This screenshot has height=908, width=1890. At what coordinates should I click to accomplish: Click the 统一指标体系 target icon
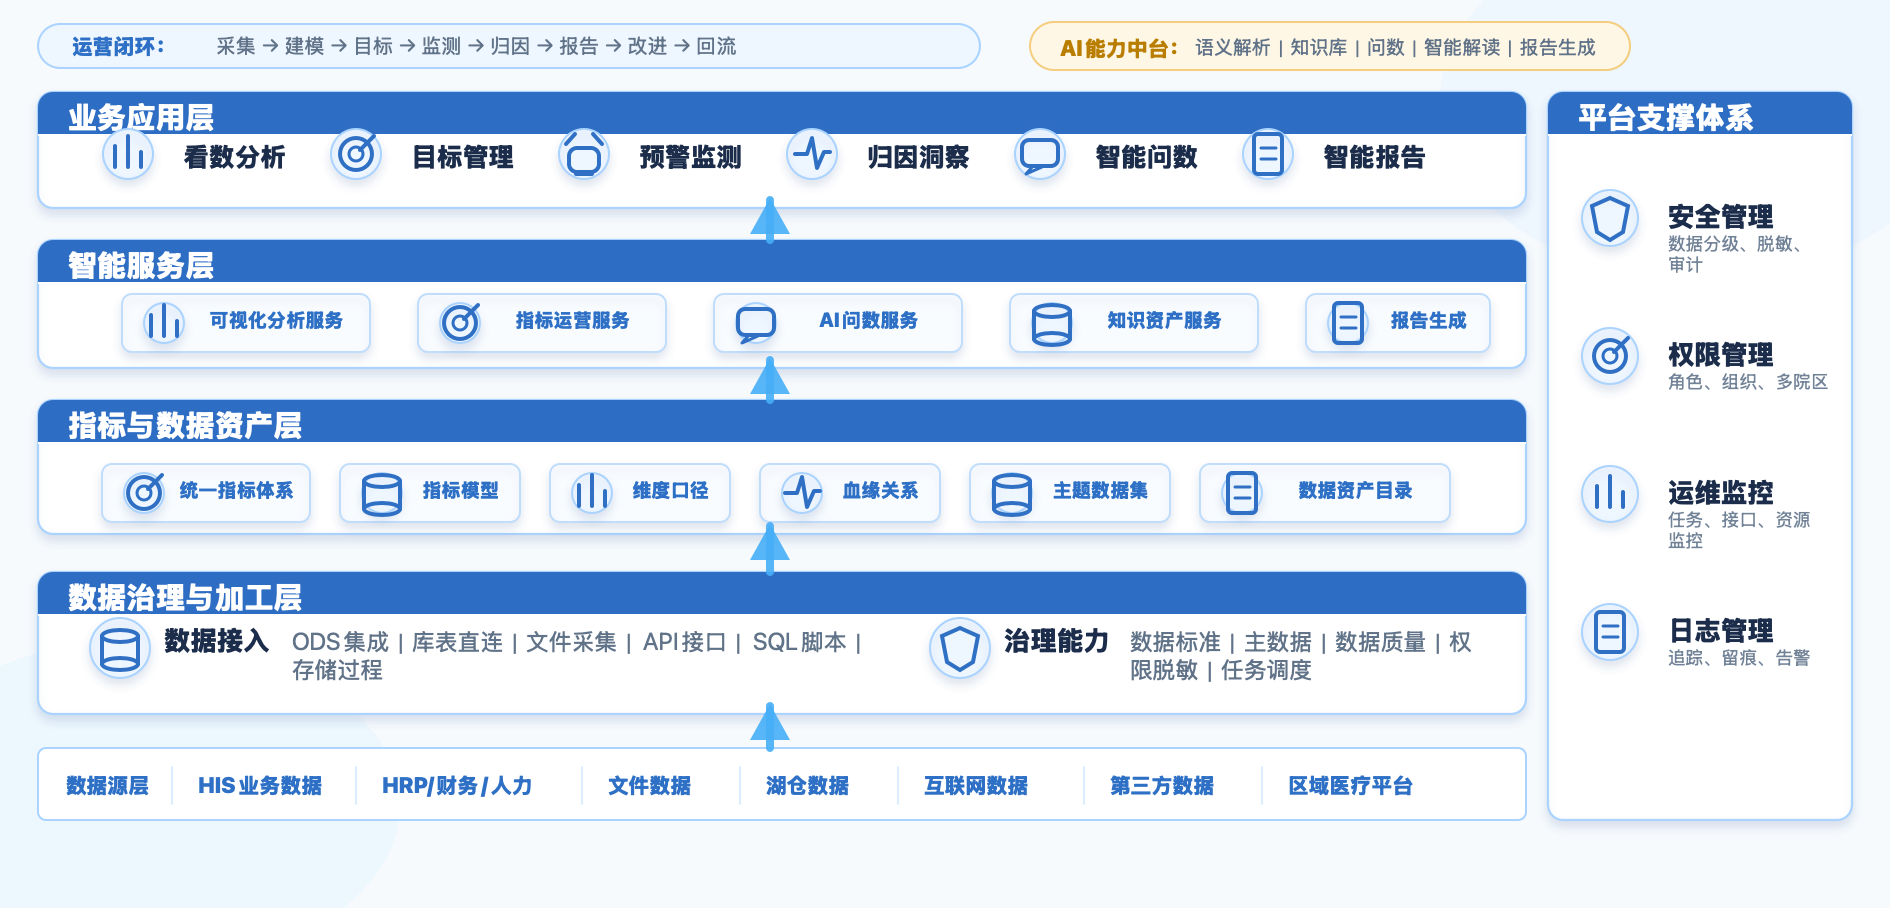(x=144, y=492)
